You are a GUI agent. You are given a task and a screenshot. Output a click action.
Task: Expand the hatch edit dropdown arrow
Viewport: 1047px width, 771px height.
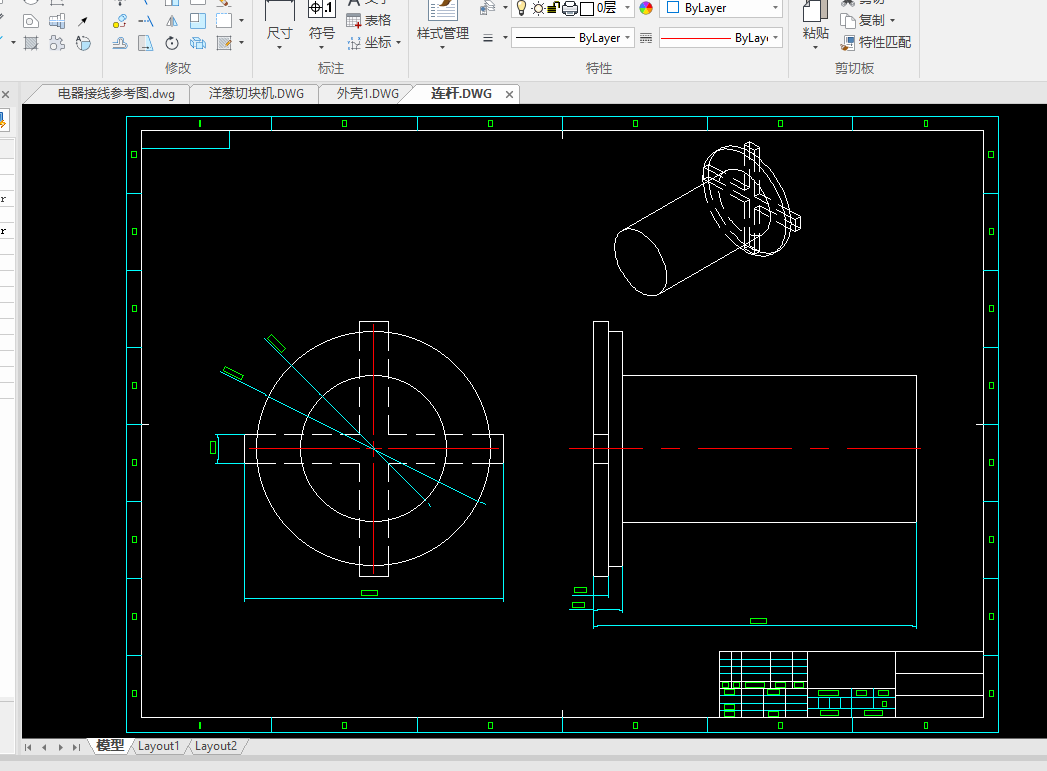click(x=241, y=43)
